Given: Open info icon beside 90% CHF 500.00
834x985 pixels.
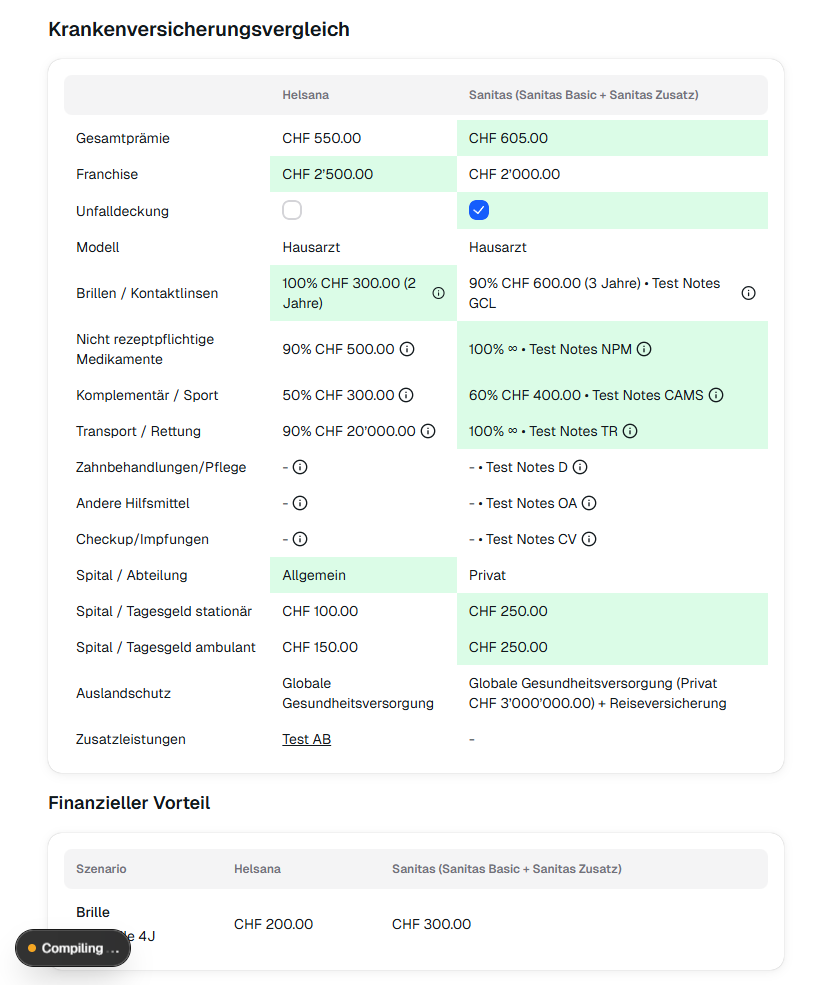Looking at the screenshot, I should coord(407,349).
